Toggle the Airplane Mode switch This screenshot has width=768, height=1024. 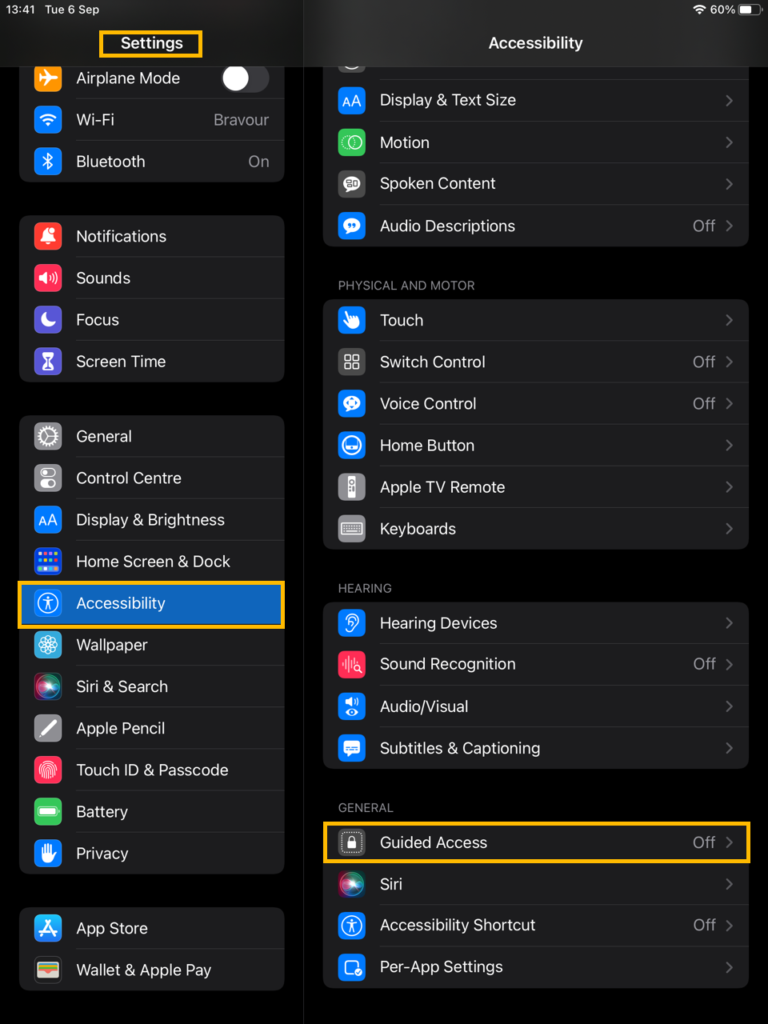[245, 79]
